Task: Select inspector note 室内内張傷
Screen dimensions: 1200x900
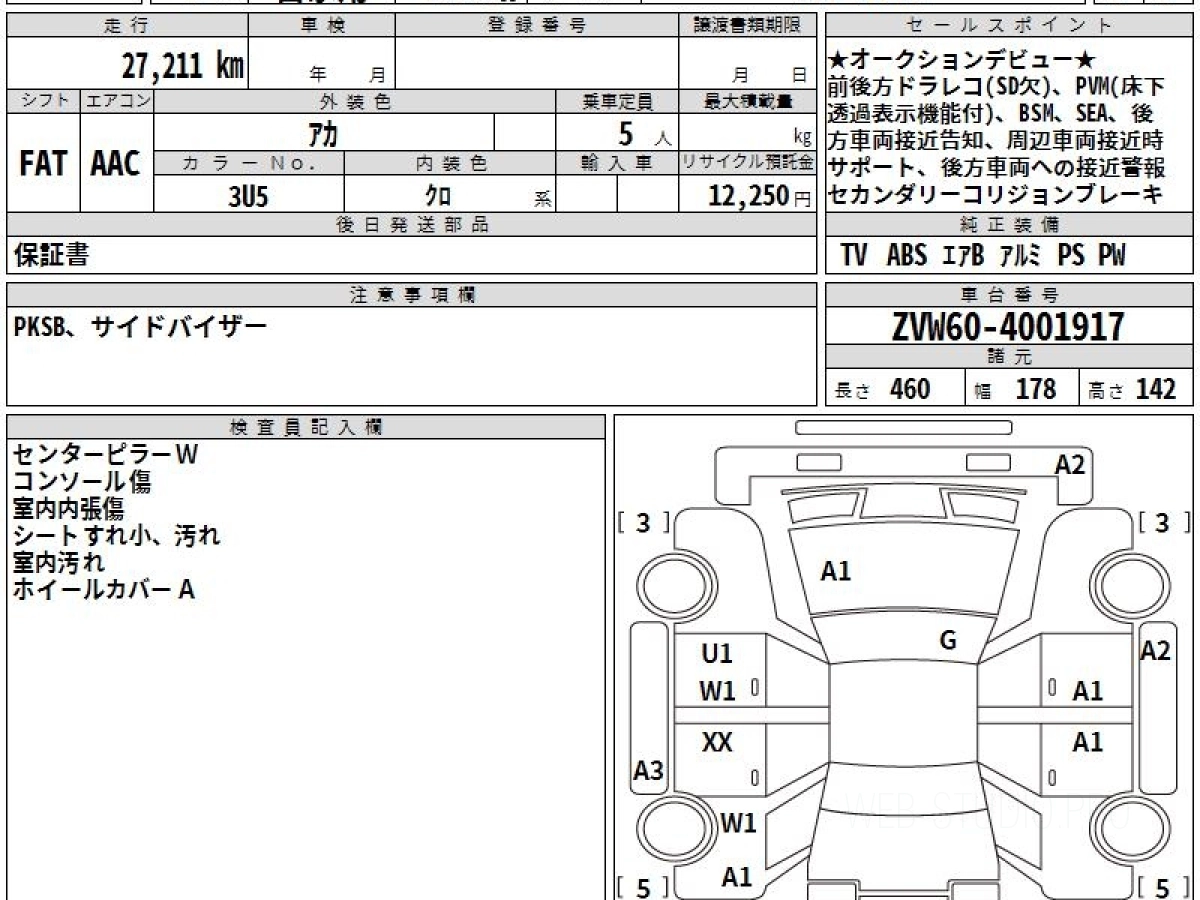Action: pyautogui.click(x=68, y=508)
